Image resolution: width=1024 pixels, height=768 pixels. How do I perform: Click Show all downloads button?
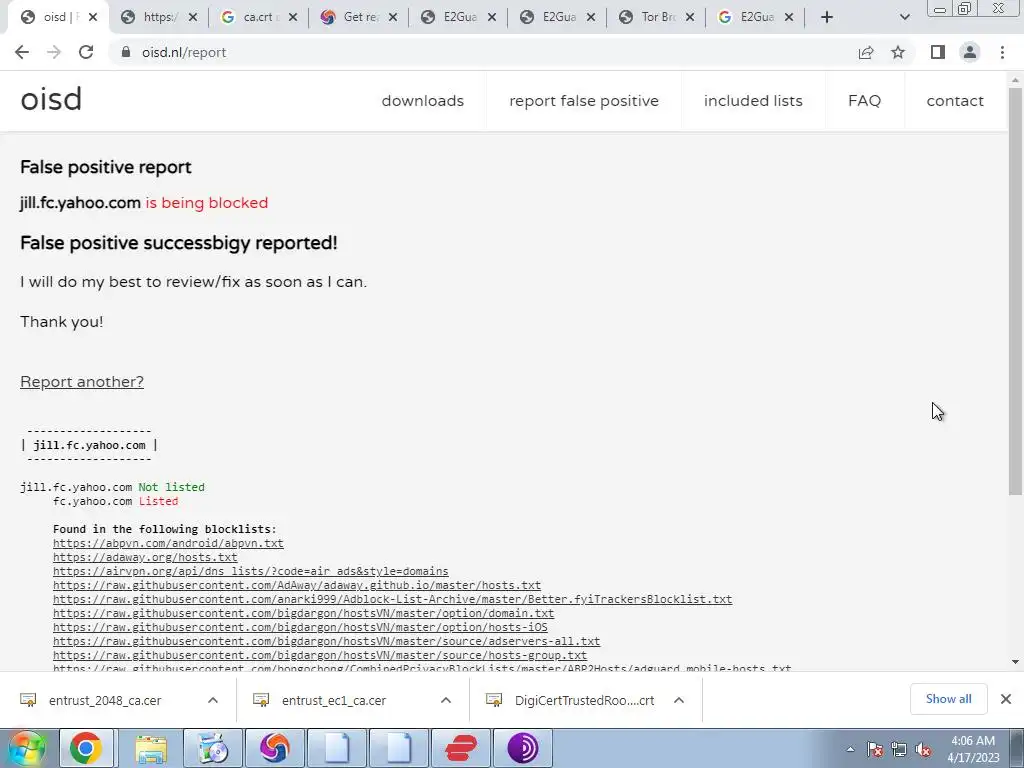point(948,699)
